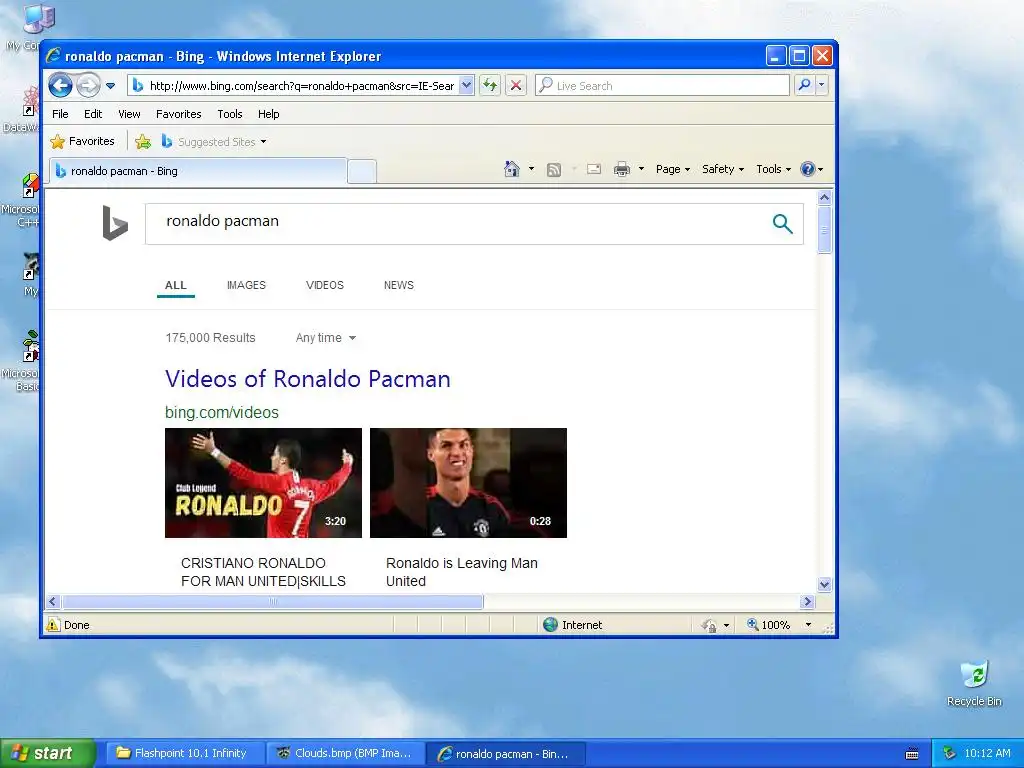The image size is (1024, 768).
Task: Click the 0:28 Ronaldo video thumbnail
Action: 468,483
